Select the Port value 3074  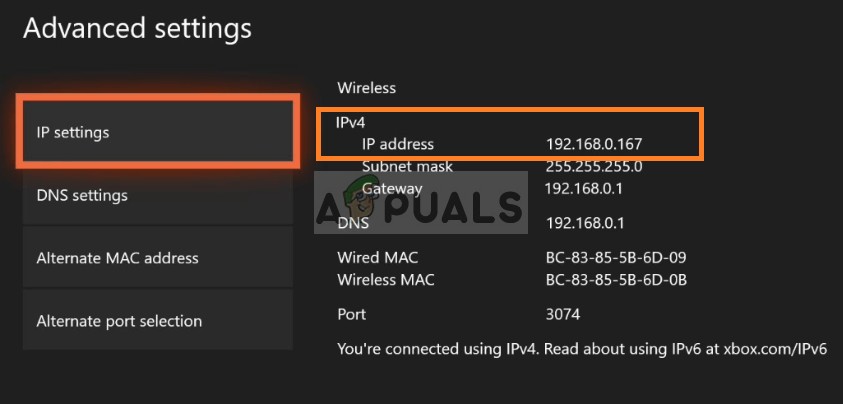(563, 314)
